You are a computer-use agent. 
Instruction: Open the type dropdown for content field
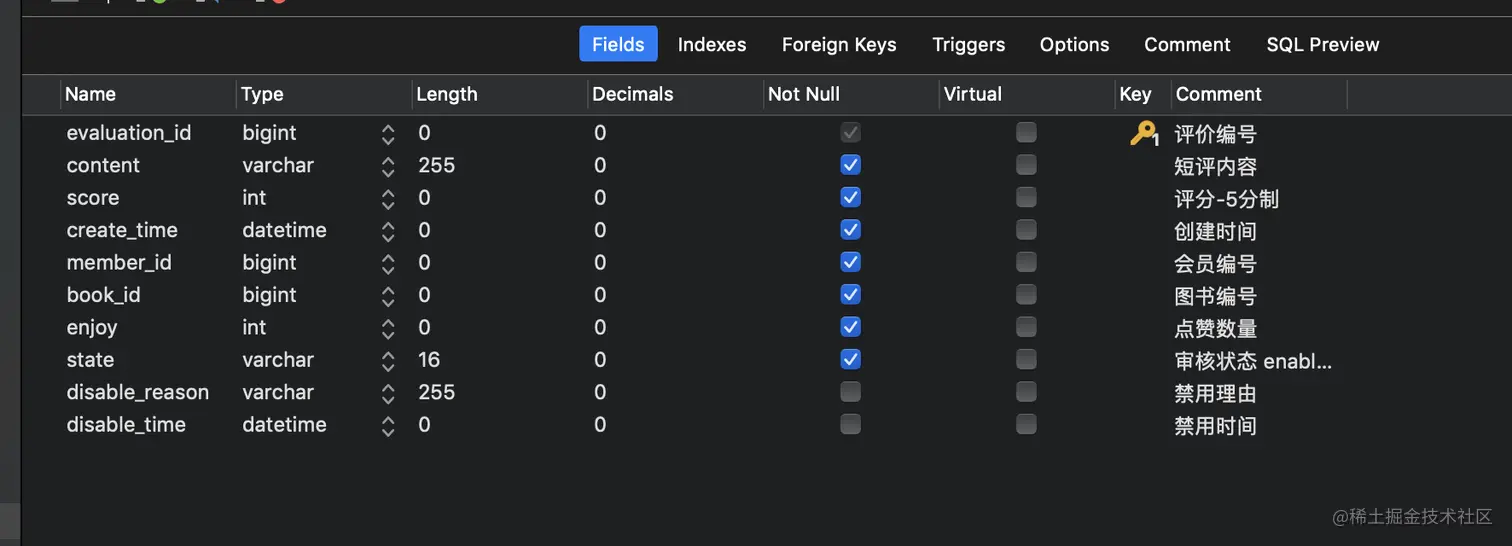pyautogui.click(x=388, y=166)
